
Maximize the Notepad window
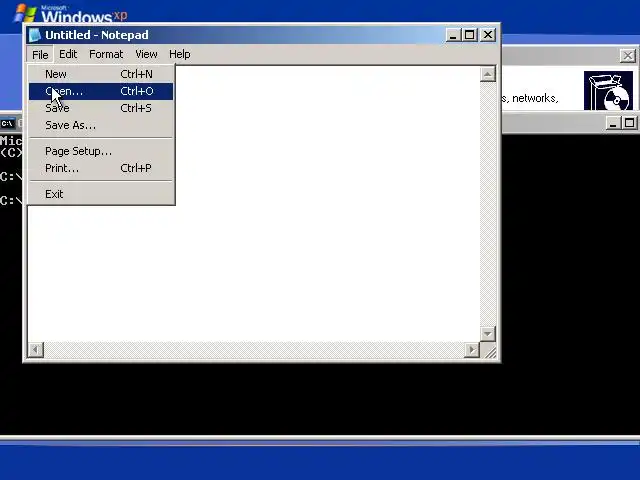(x=470, y=35)
